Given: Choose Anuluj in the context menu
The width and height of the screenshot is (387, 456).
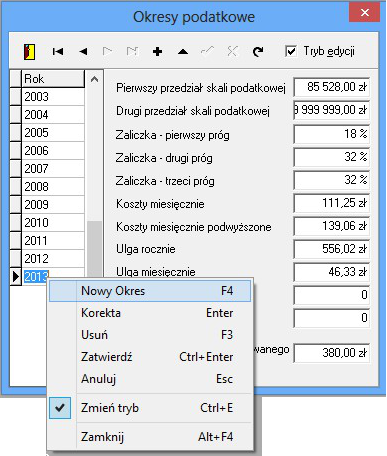Looking at the screenshot, I should point(150,379).
